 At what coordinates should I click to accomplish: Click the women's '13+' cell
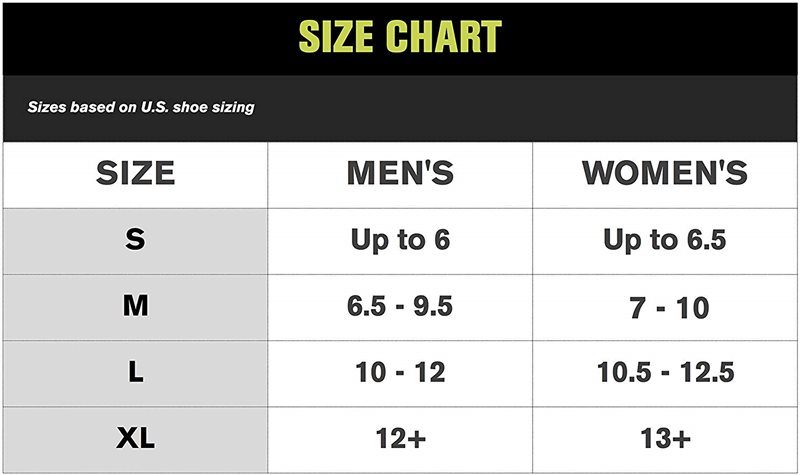(665, 439)
